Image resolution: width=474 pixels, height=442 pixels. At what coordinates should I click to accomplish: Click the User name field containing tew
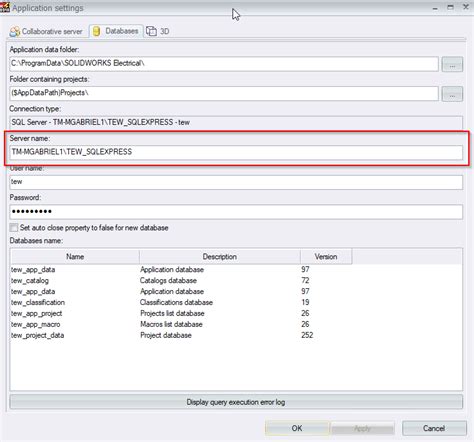click(236, 182)
